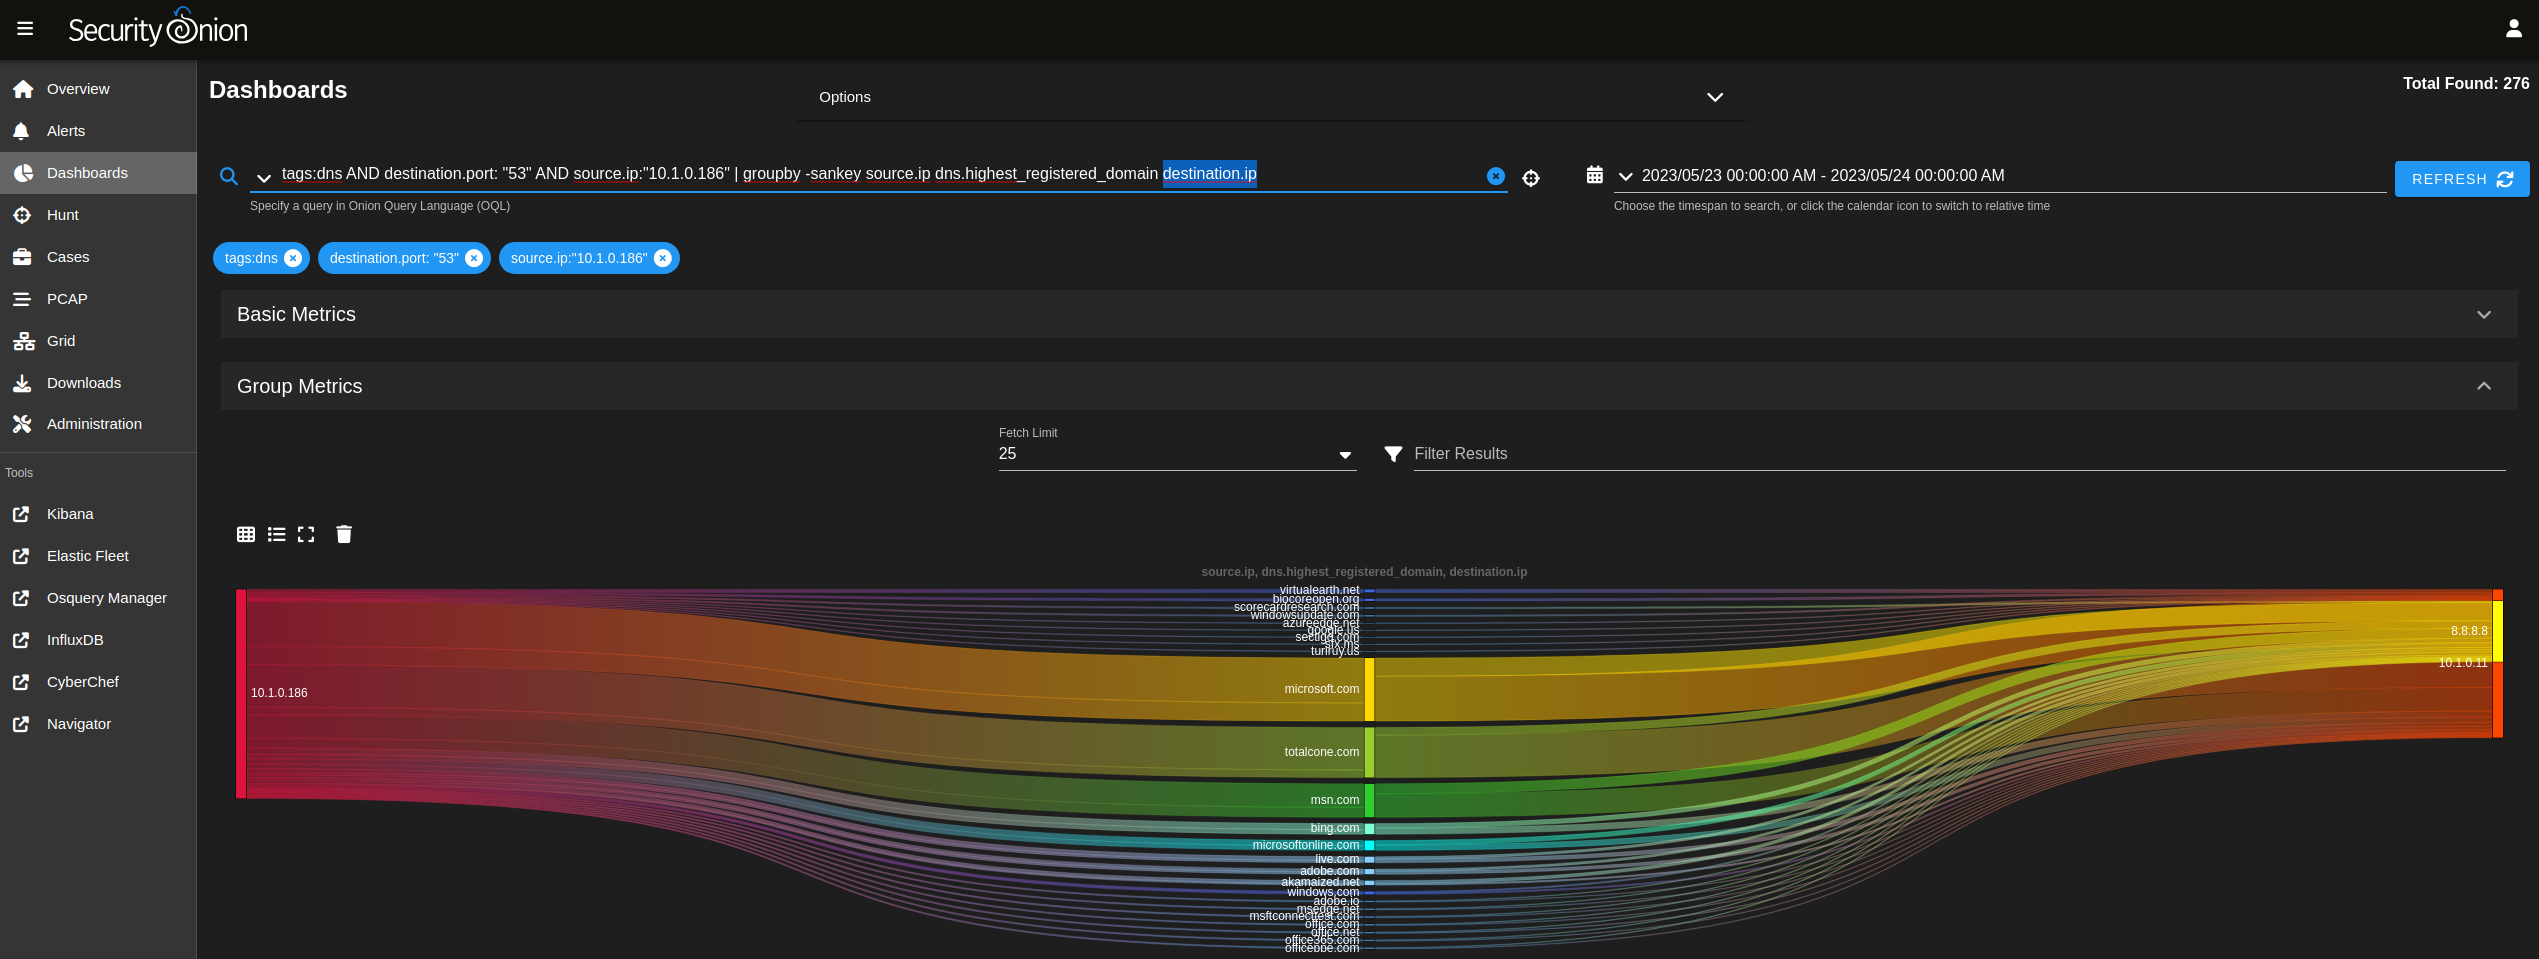Click the 10.1.0.186 source node

(x=241, y=694)
